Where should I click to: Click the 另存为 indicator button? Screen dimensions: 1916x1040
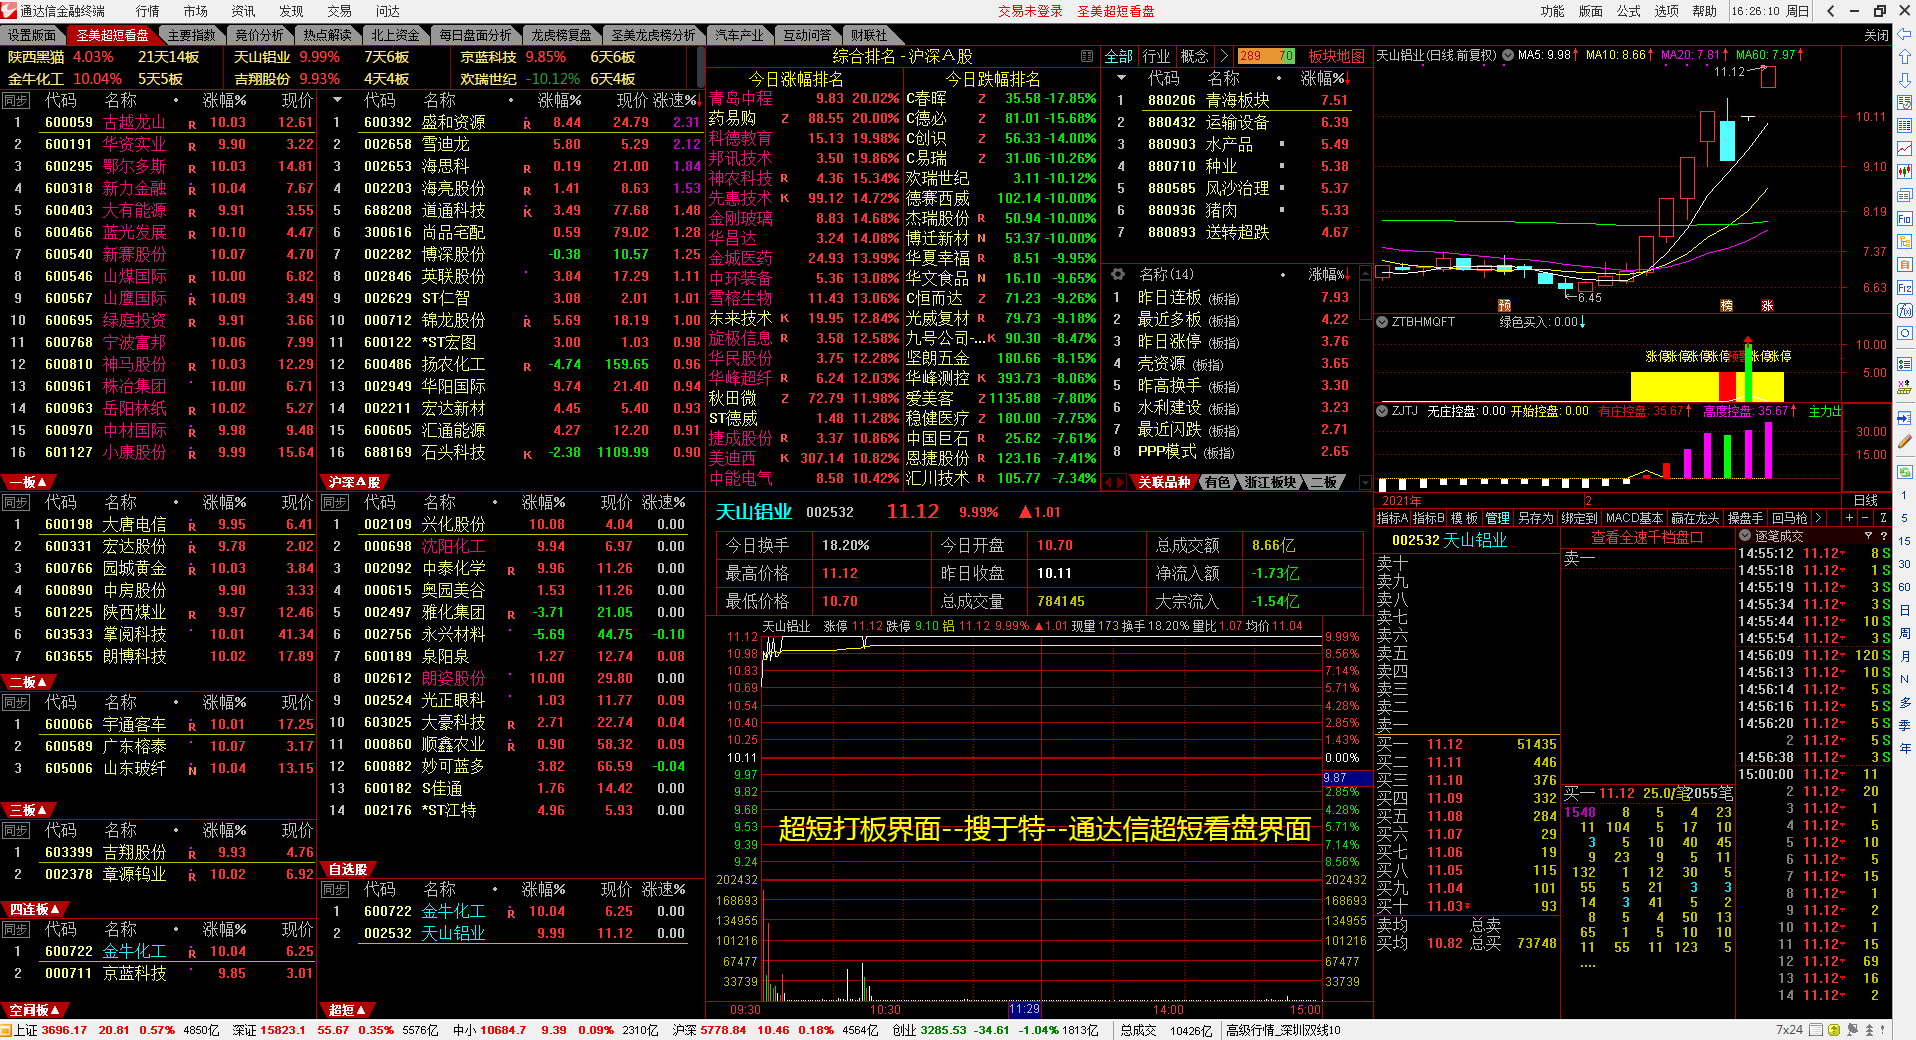(x=1535, y=518)
